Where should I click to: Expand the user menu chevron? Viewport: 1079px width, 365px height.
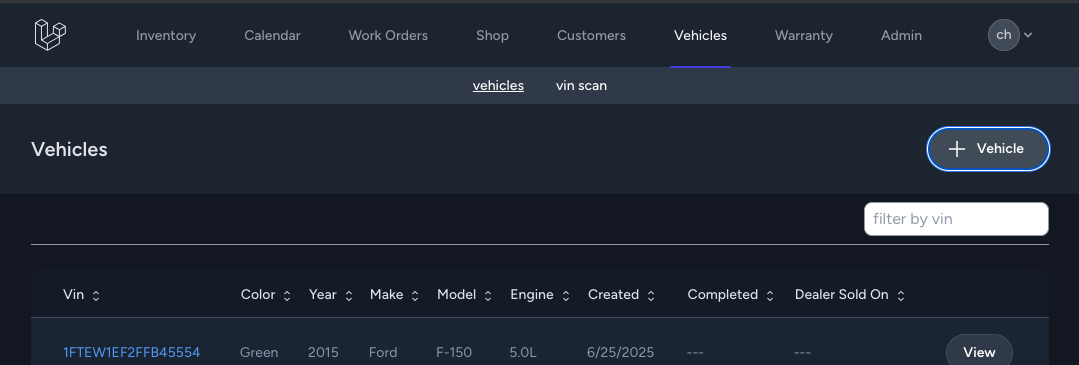tap(1028, 35)
